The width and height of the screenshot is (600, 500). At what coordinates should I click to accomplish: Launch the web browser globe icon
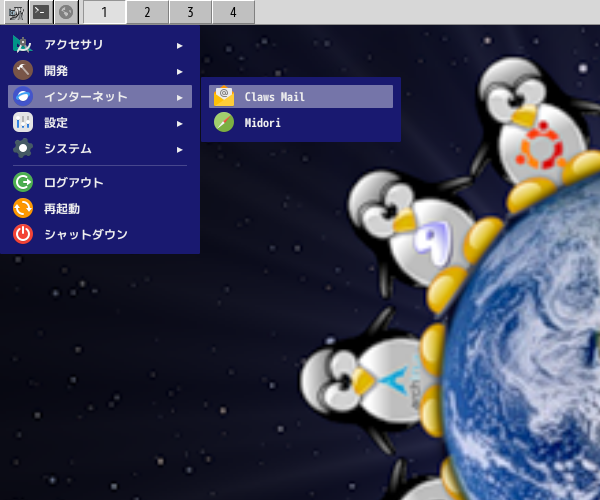click(66, 13)
